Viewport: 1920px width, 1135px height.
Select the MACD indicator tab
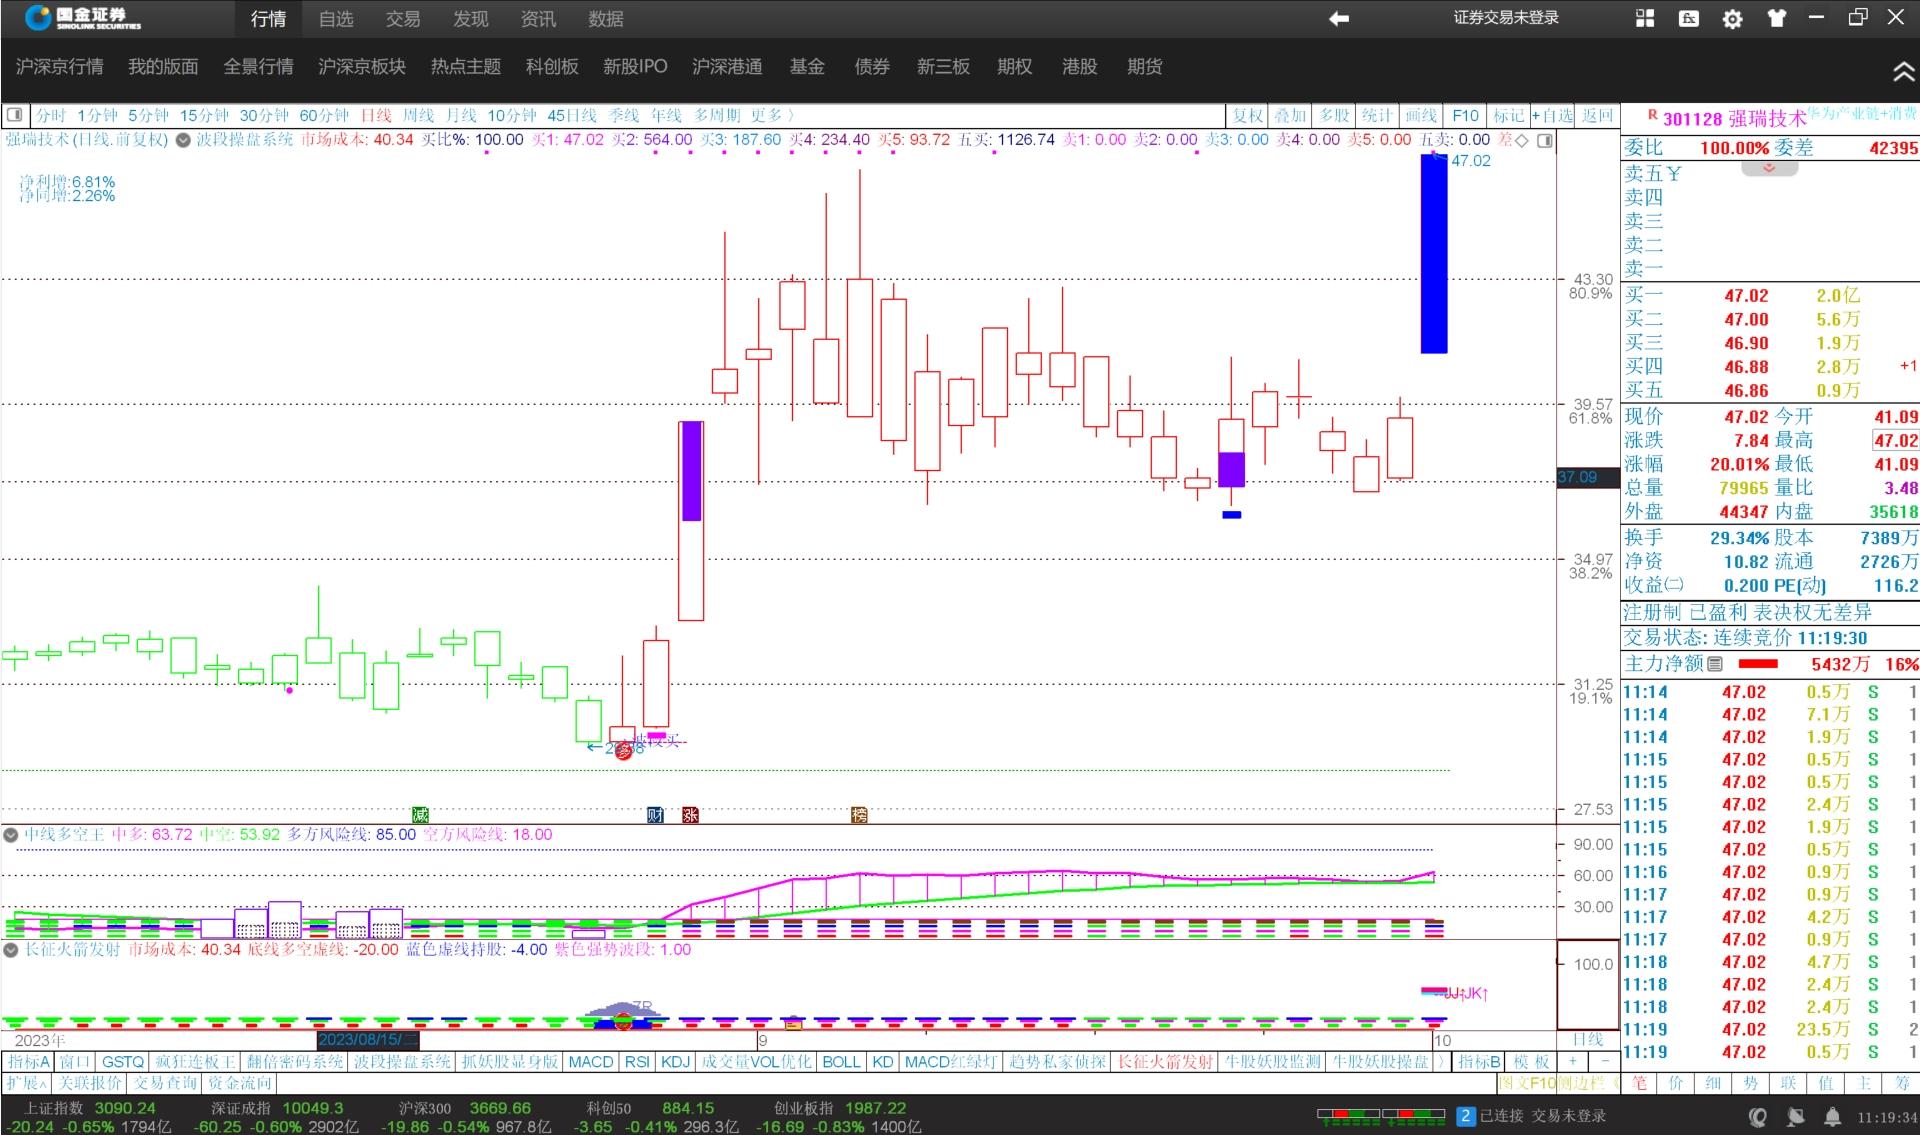click(x=590, y=1062)
